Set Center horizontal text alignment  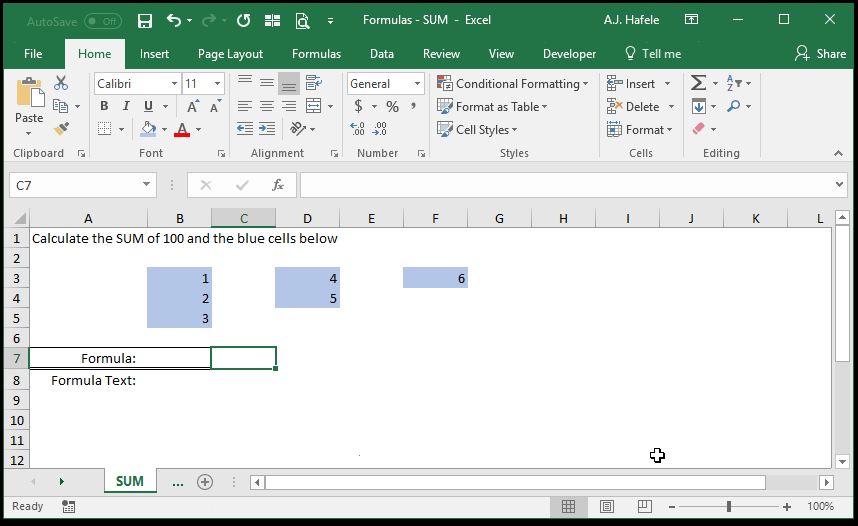[267, 106]
